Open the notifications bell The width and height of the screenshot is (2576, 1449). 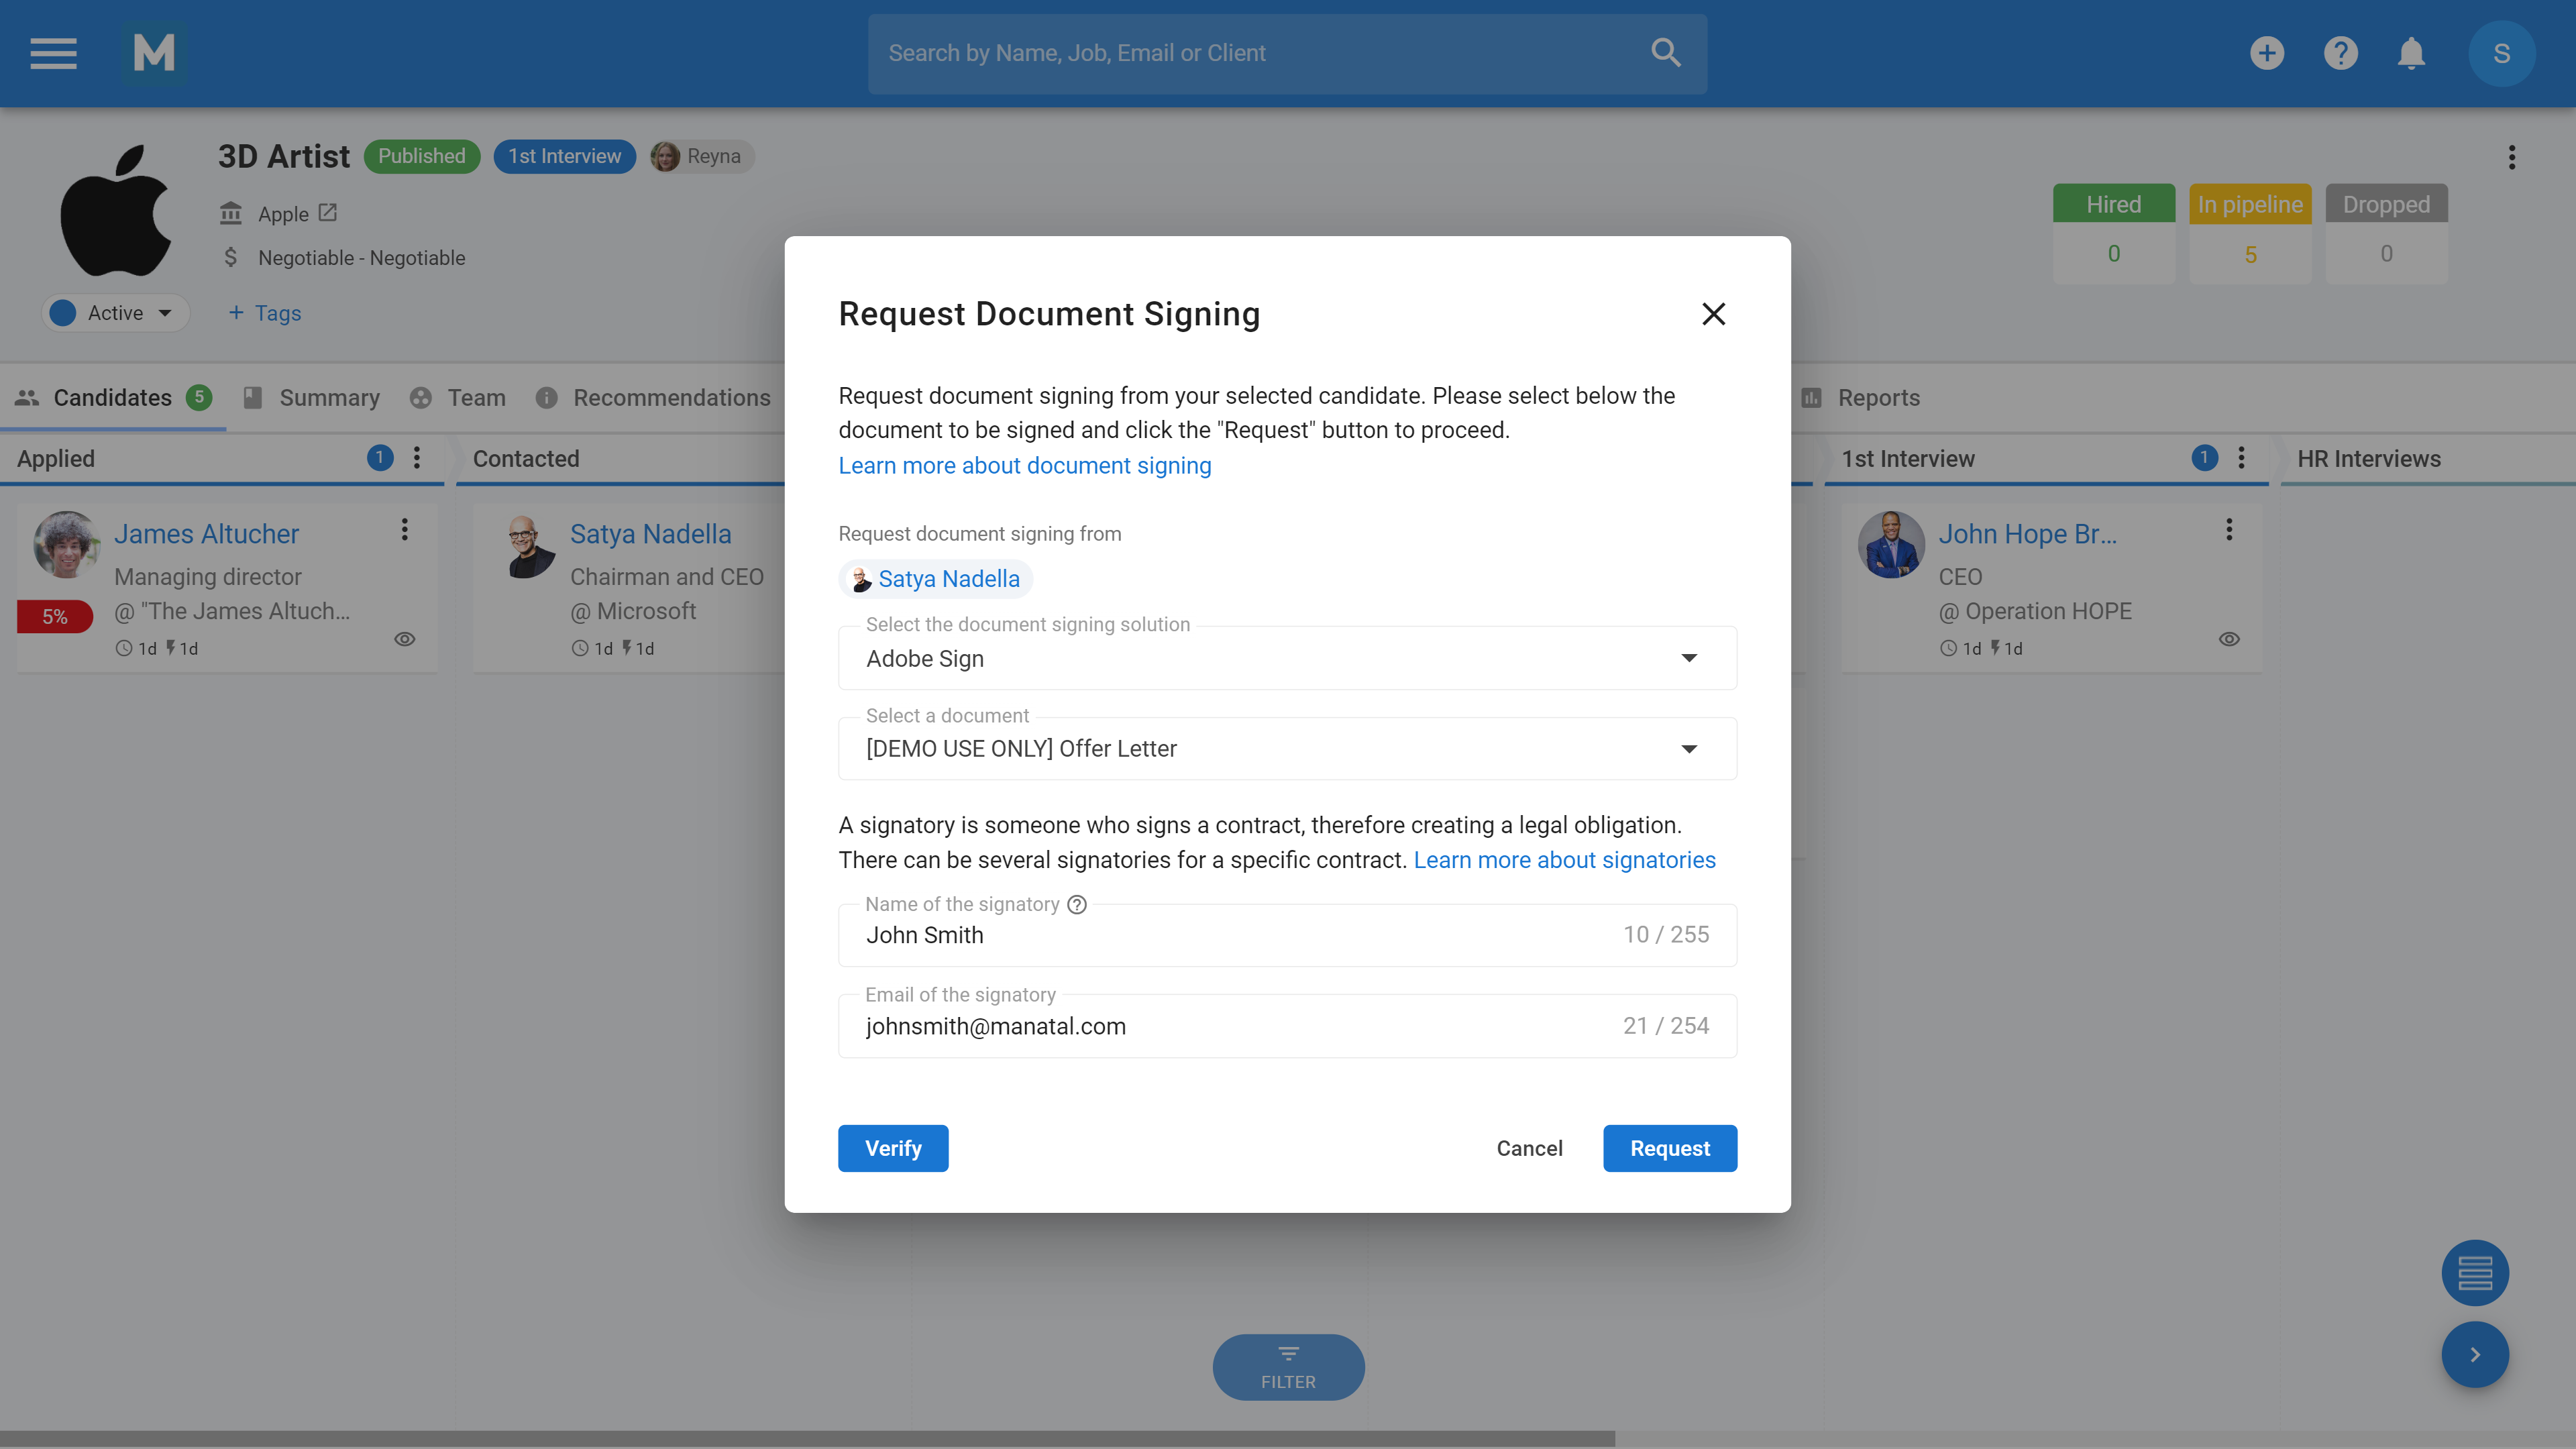tap(2411, 53)
